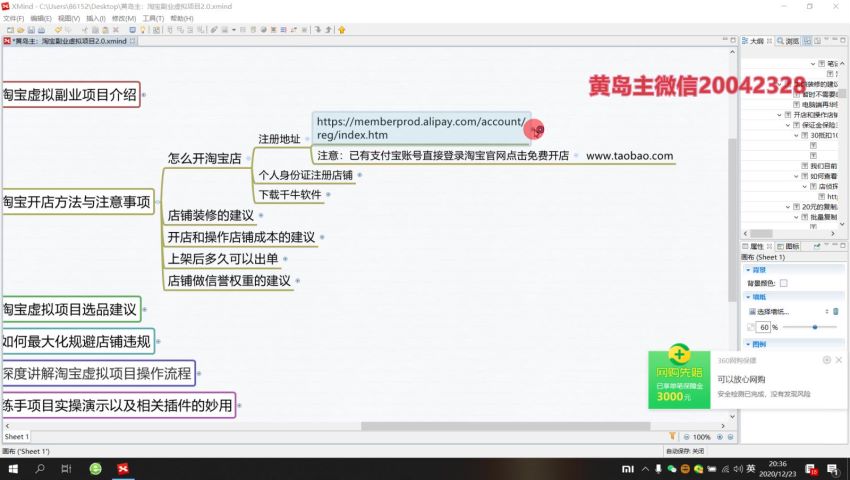This screenshot has width=850, height=480.
Task: Toggle 自动保存 status in the status bar
Action: [685, 451]
